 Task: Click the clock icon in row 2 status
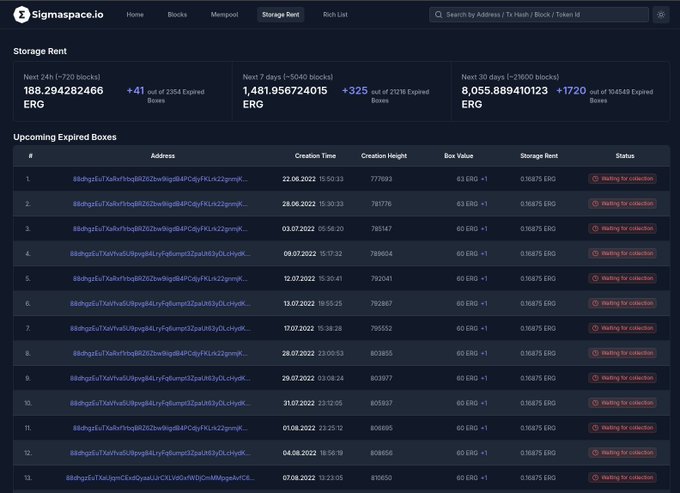[x=595, y=203]
